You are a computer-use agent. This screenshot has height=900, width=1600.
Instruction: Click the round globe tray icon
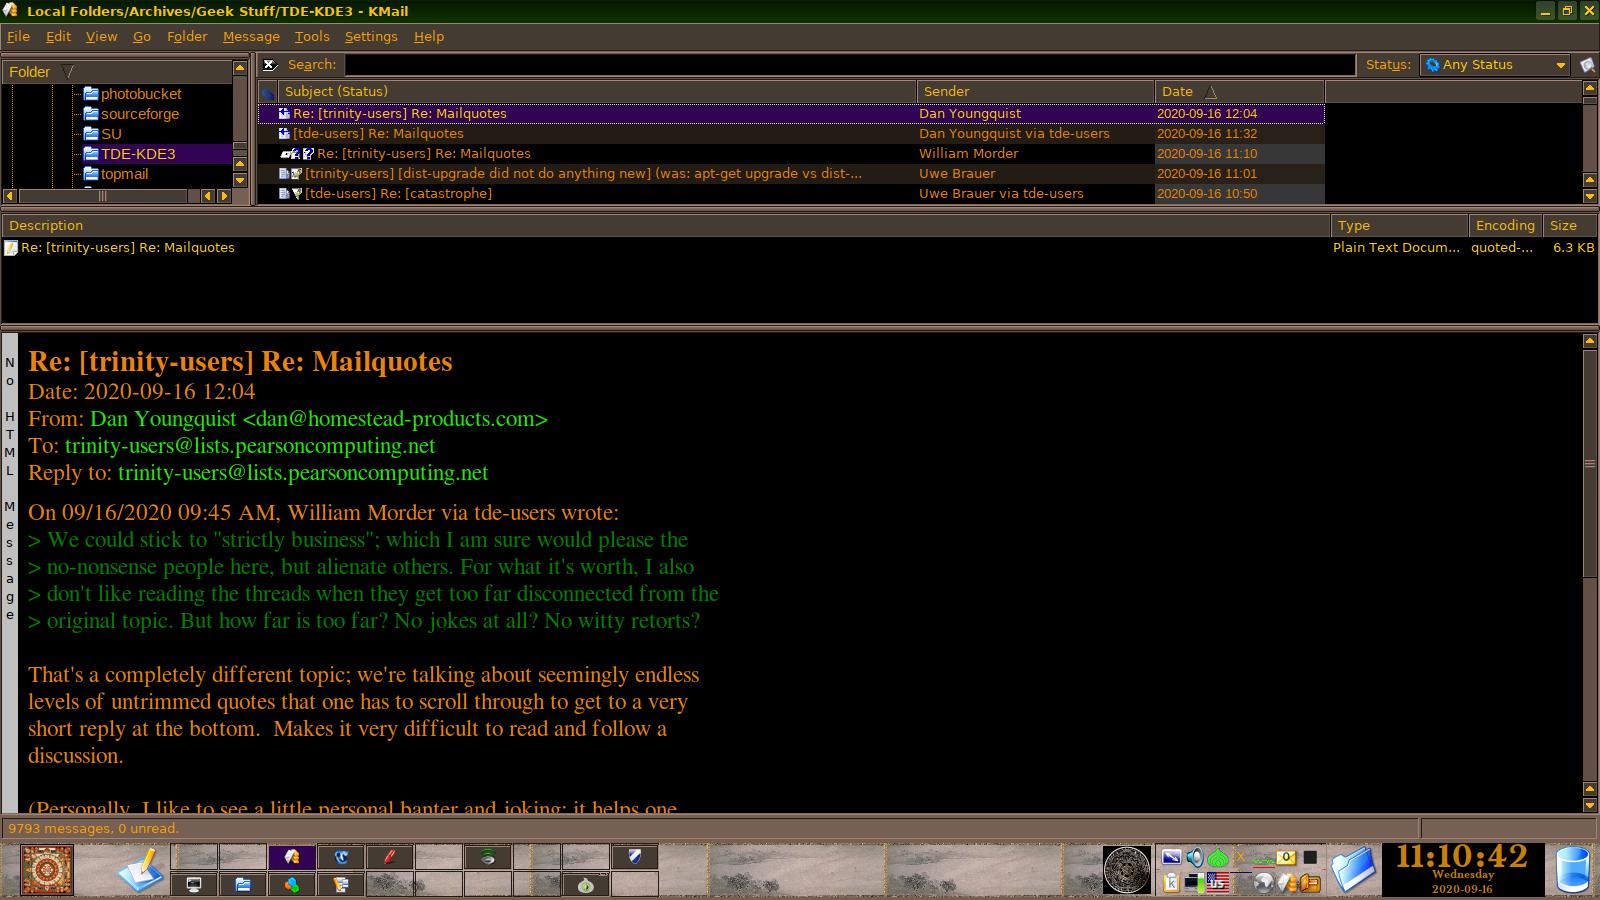click(1263, 883)
